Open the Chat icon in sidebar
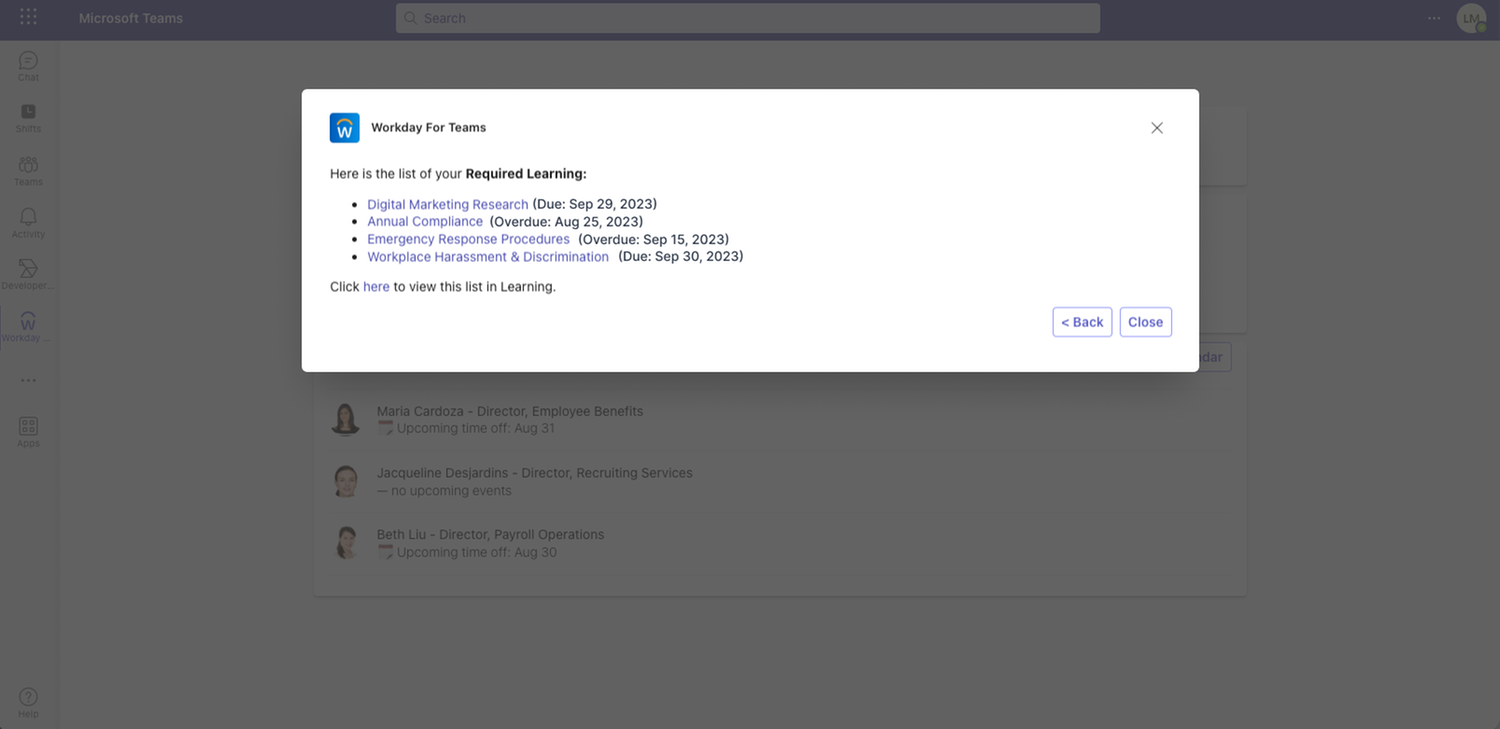The height and width of the screenshot is (729, 1500). click(28, 63)
